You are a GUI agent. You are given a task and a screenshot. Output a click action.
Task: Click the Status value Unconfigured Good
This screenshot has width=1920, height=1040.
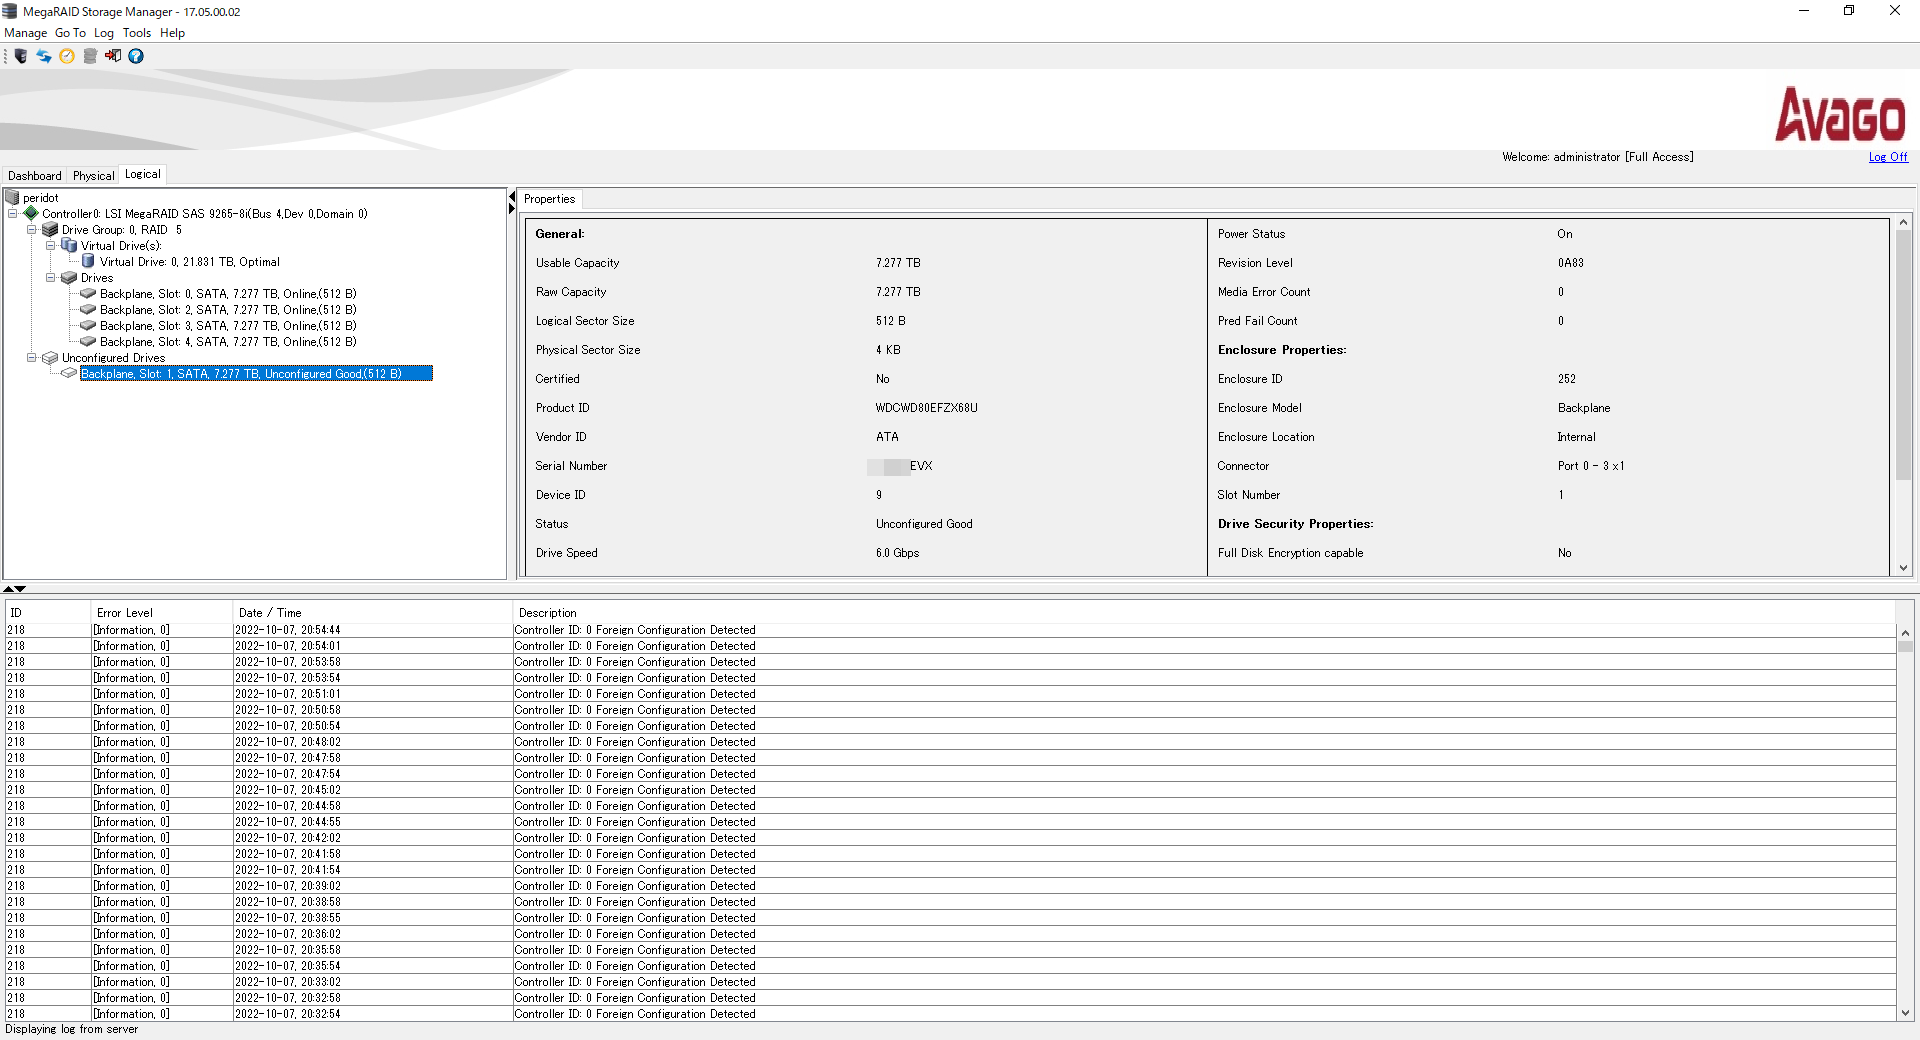(x=924, y=524)
